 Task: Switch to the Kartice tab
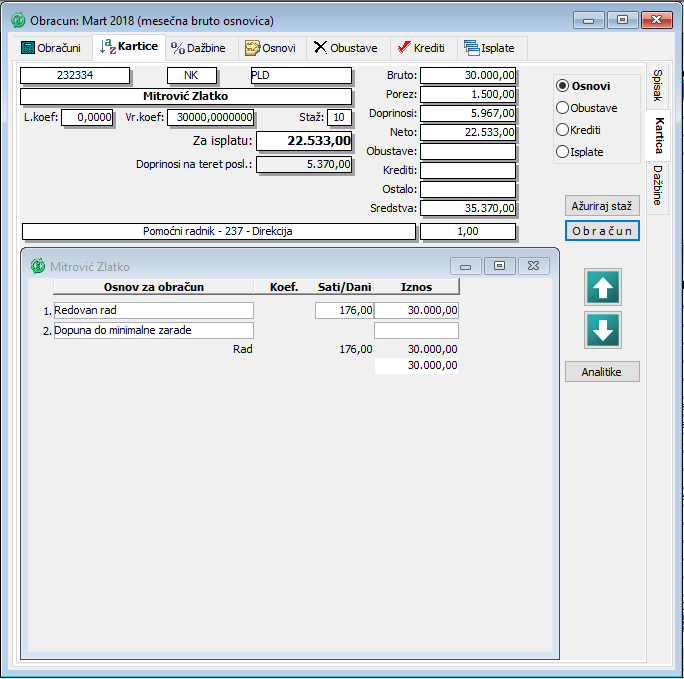tap(129, 47)
